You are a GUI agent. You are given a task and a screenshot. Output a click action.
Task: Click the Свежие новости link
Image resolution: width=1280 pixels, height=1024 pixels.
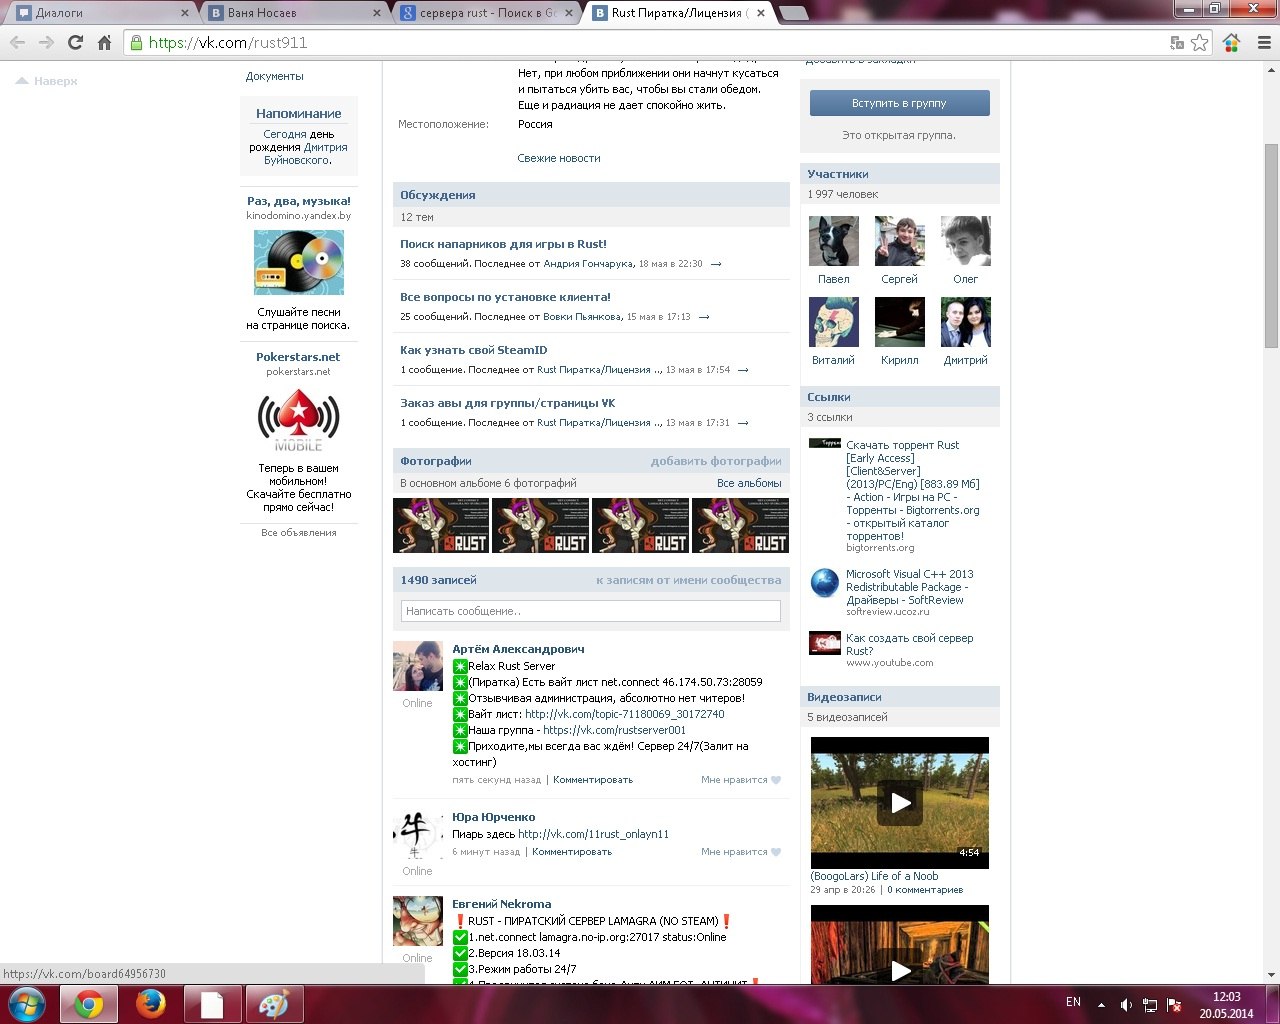click(x=558, y=158)
